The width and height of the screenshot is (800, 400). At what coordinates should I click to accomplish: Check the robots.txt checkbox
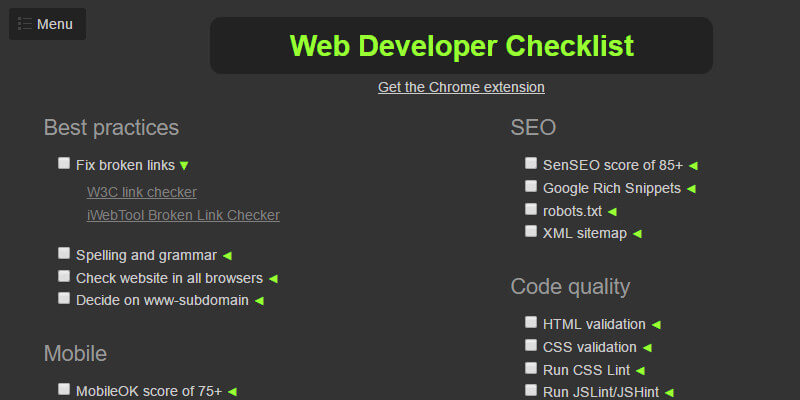(x=531, y=209)
